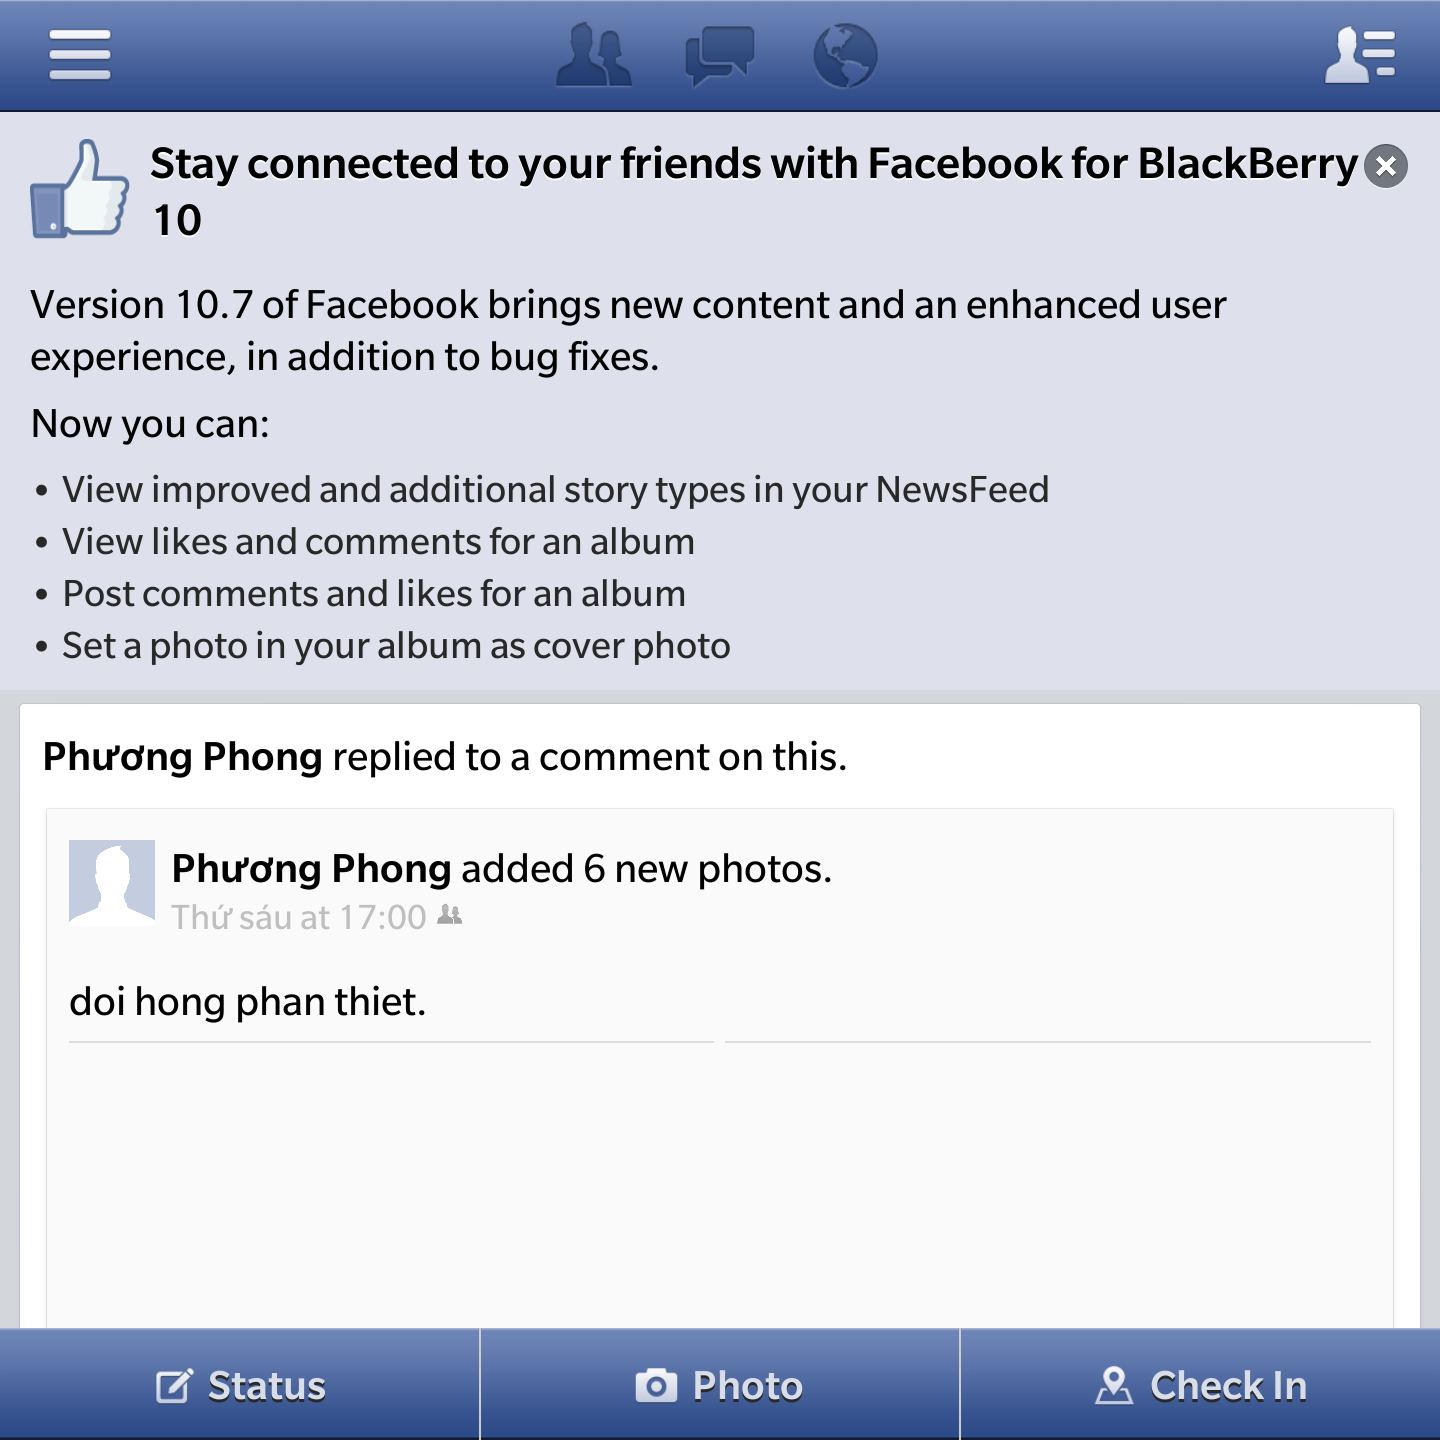Open the friend requests icon
This screenshot has width=1440, height=1440.
pyautogui.click(x=594, y=56)
